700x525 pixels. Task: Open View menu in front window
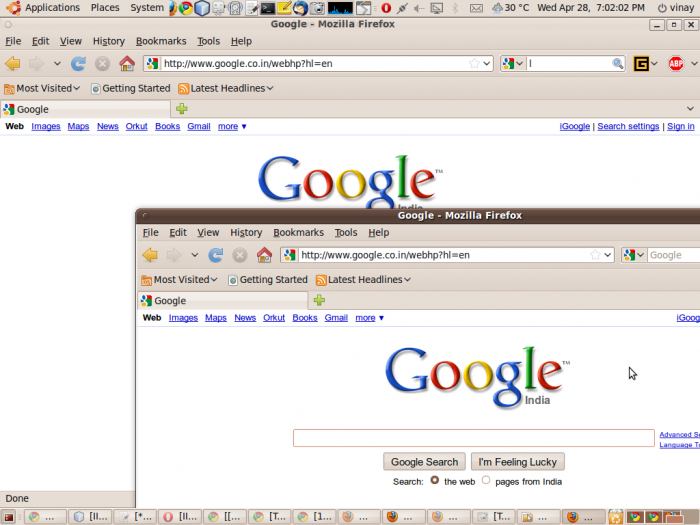click(x=208, y=233)
